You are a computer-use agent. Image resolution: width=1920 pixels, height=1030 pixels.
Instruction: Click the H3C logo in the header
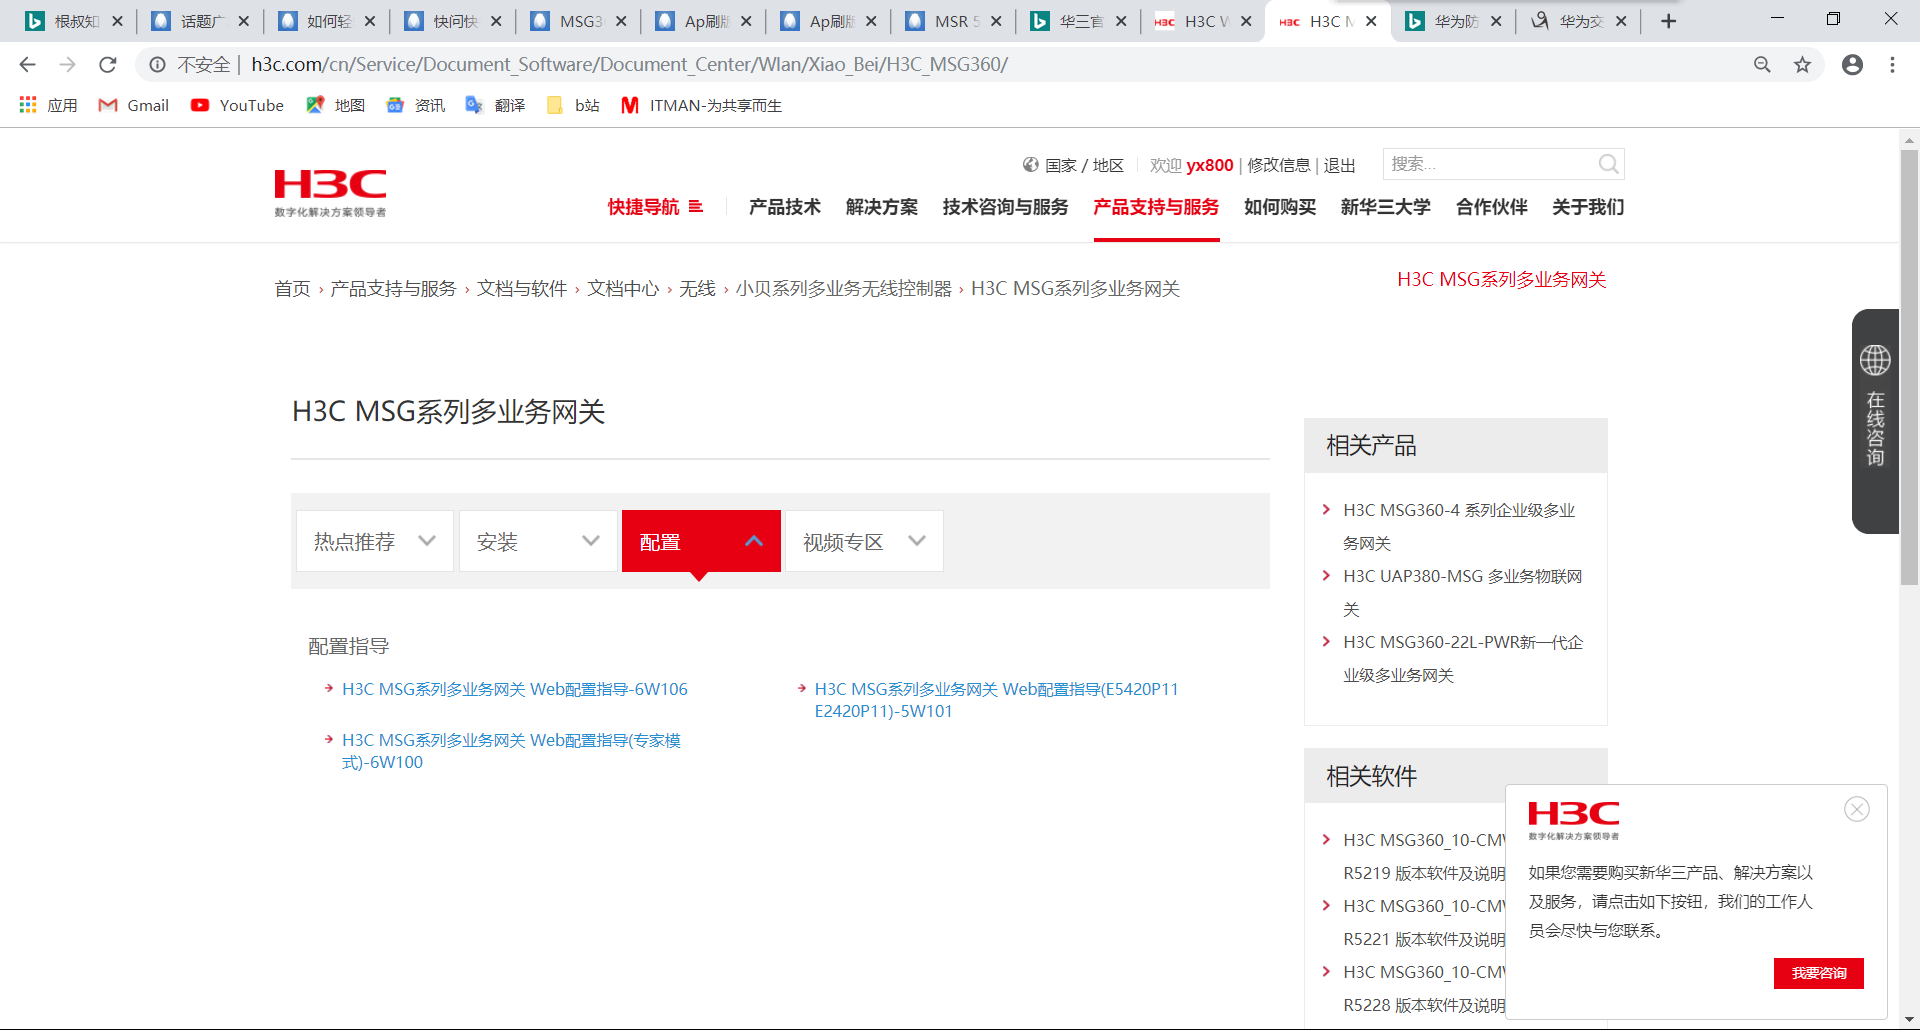330,193
